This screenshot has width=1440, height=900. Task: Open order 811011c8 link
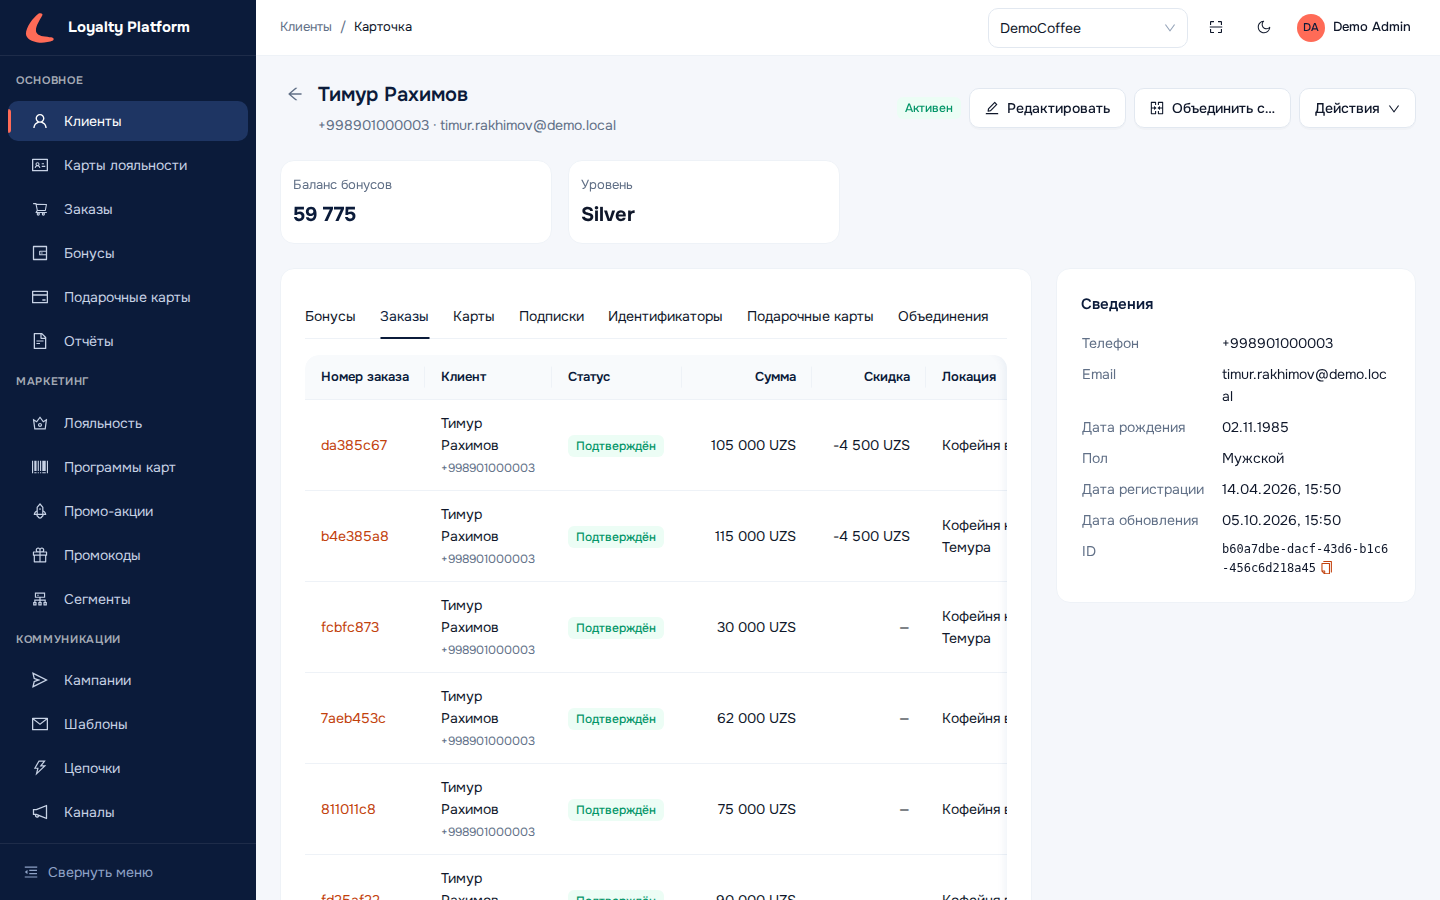click(348, 809)
